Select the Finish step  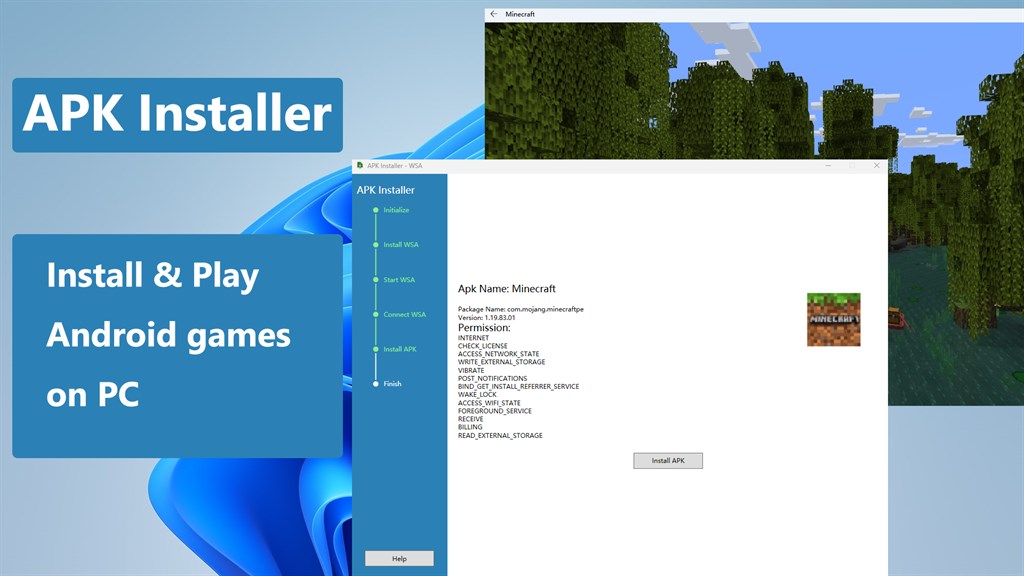(392, 384)
